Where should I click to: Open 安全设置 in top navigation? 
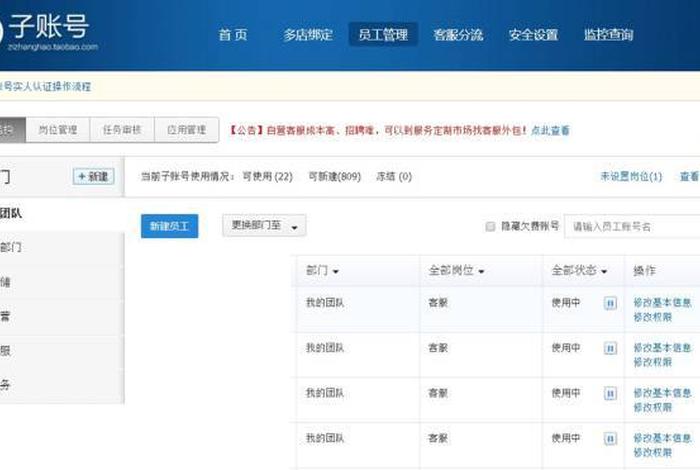[x=533, y=34]
